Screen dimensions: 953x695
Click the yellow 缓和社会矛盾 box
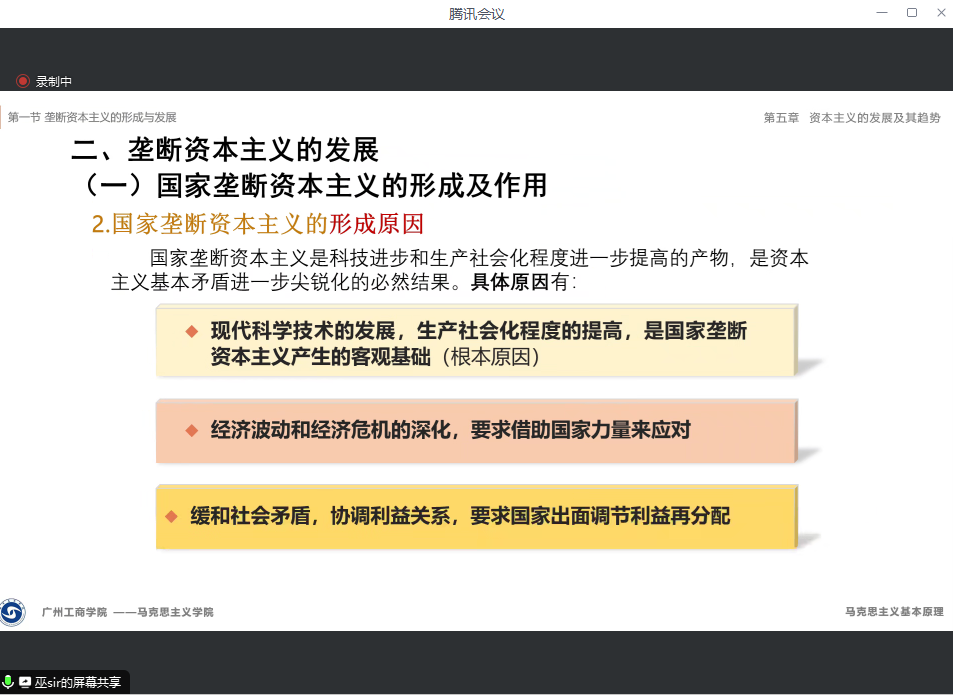pyautogui.click(x=476, y=517)
